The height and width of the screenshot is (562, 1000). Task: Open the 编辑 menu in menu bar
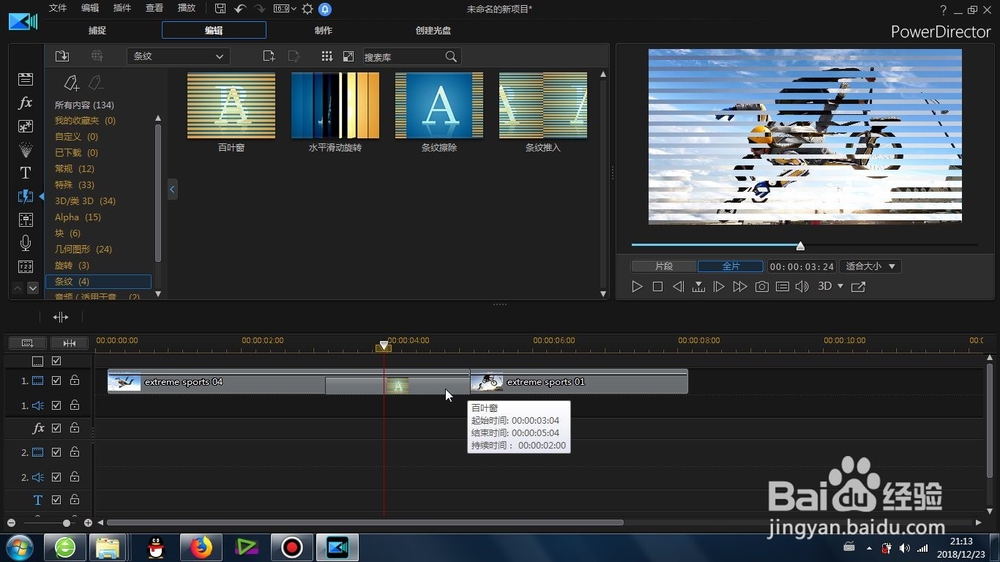[90, 8]
